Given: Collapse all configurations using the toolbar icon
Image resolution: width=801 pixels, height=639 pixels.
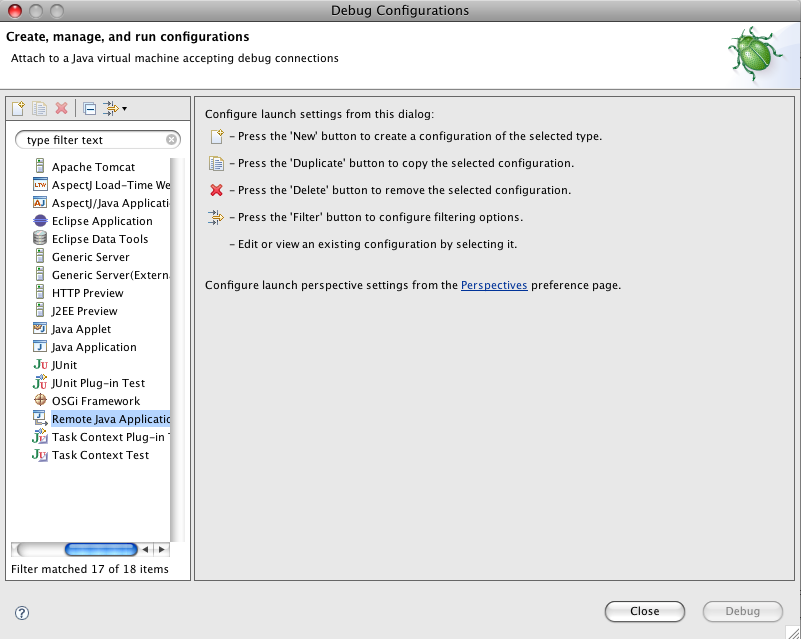Looking at the screenshot, I should [89, 109].
